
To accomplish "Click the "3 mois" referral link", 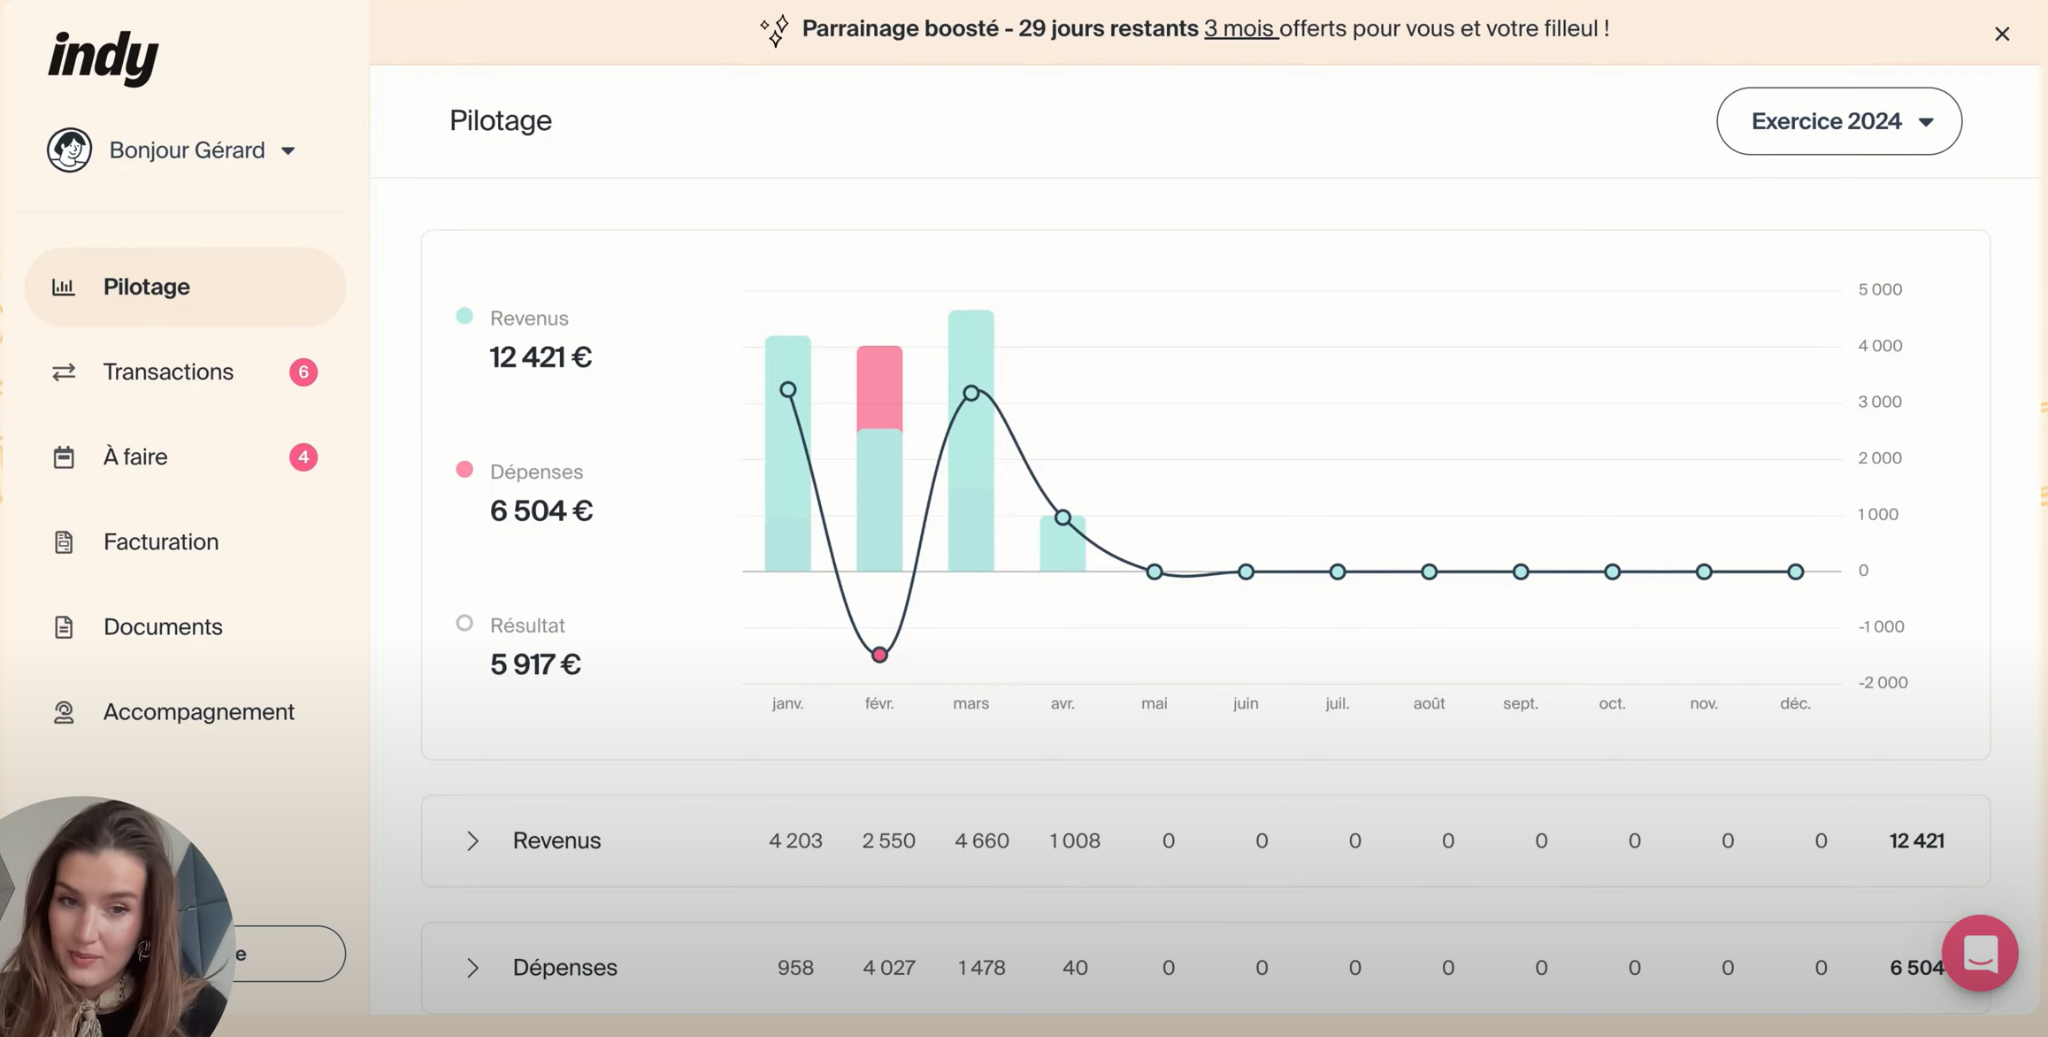I will tap(1239, 29).
